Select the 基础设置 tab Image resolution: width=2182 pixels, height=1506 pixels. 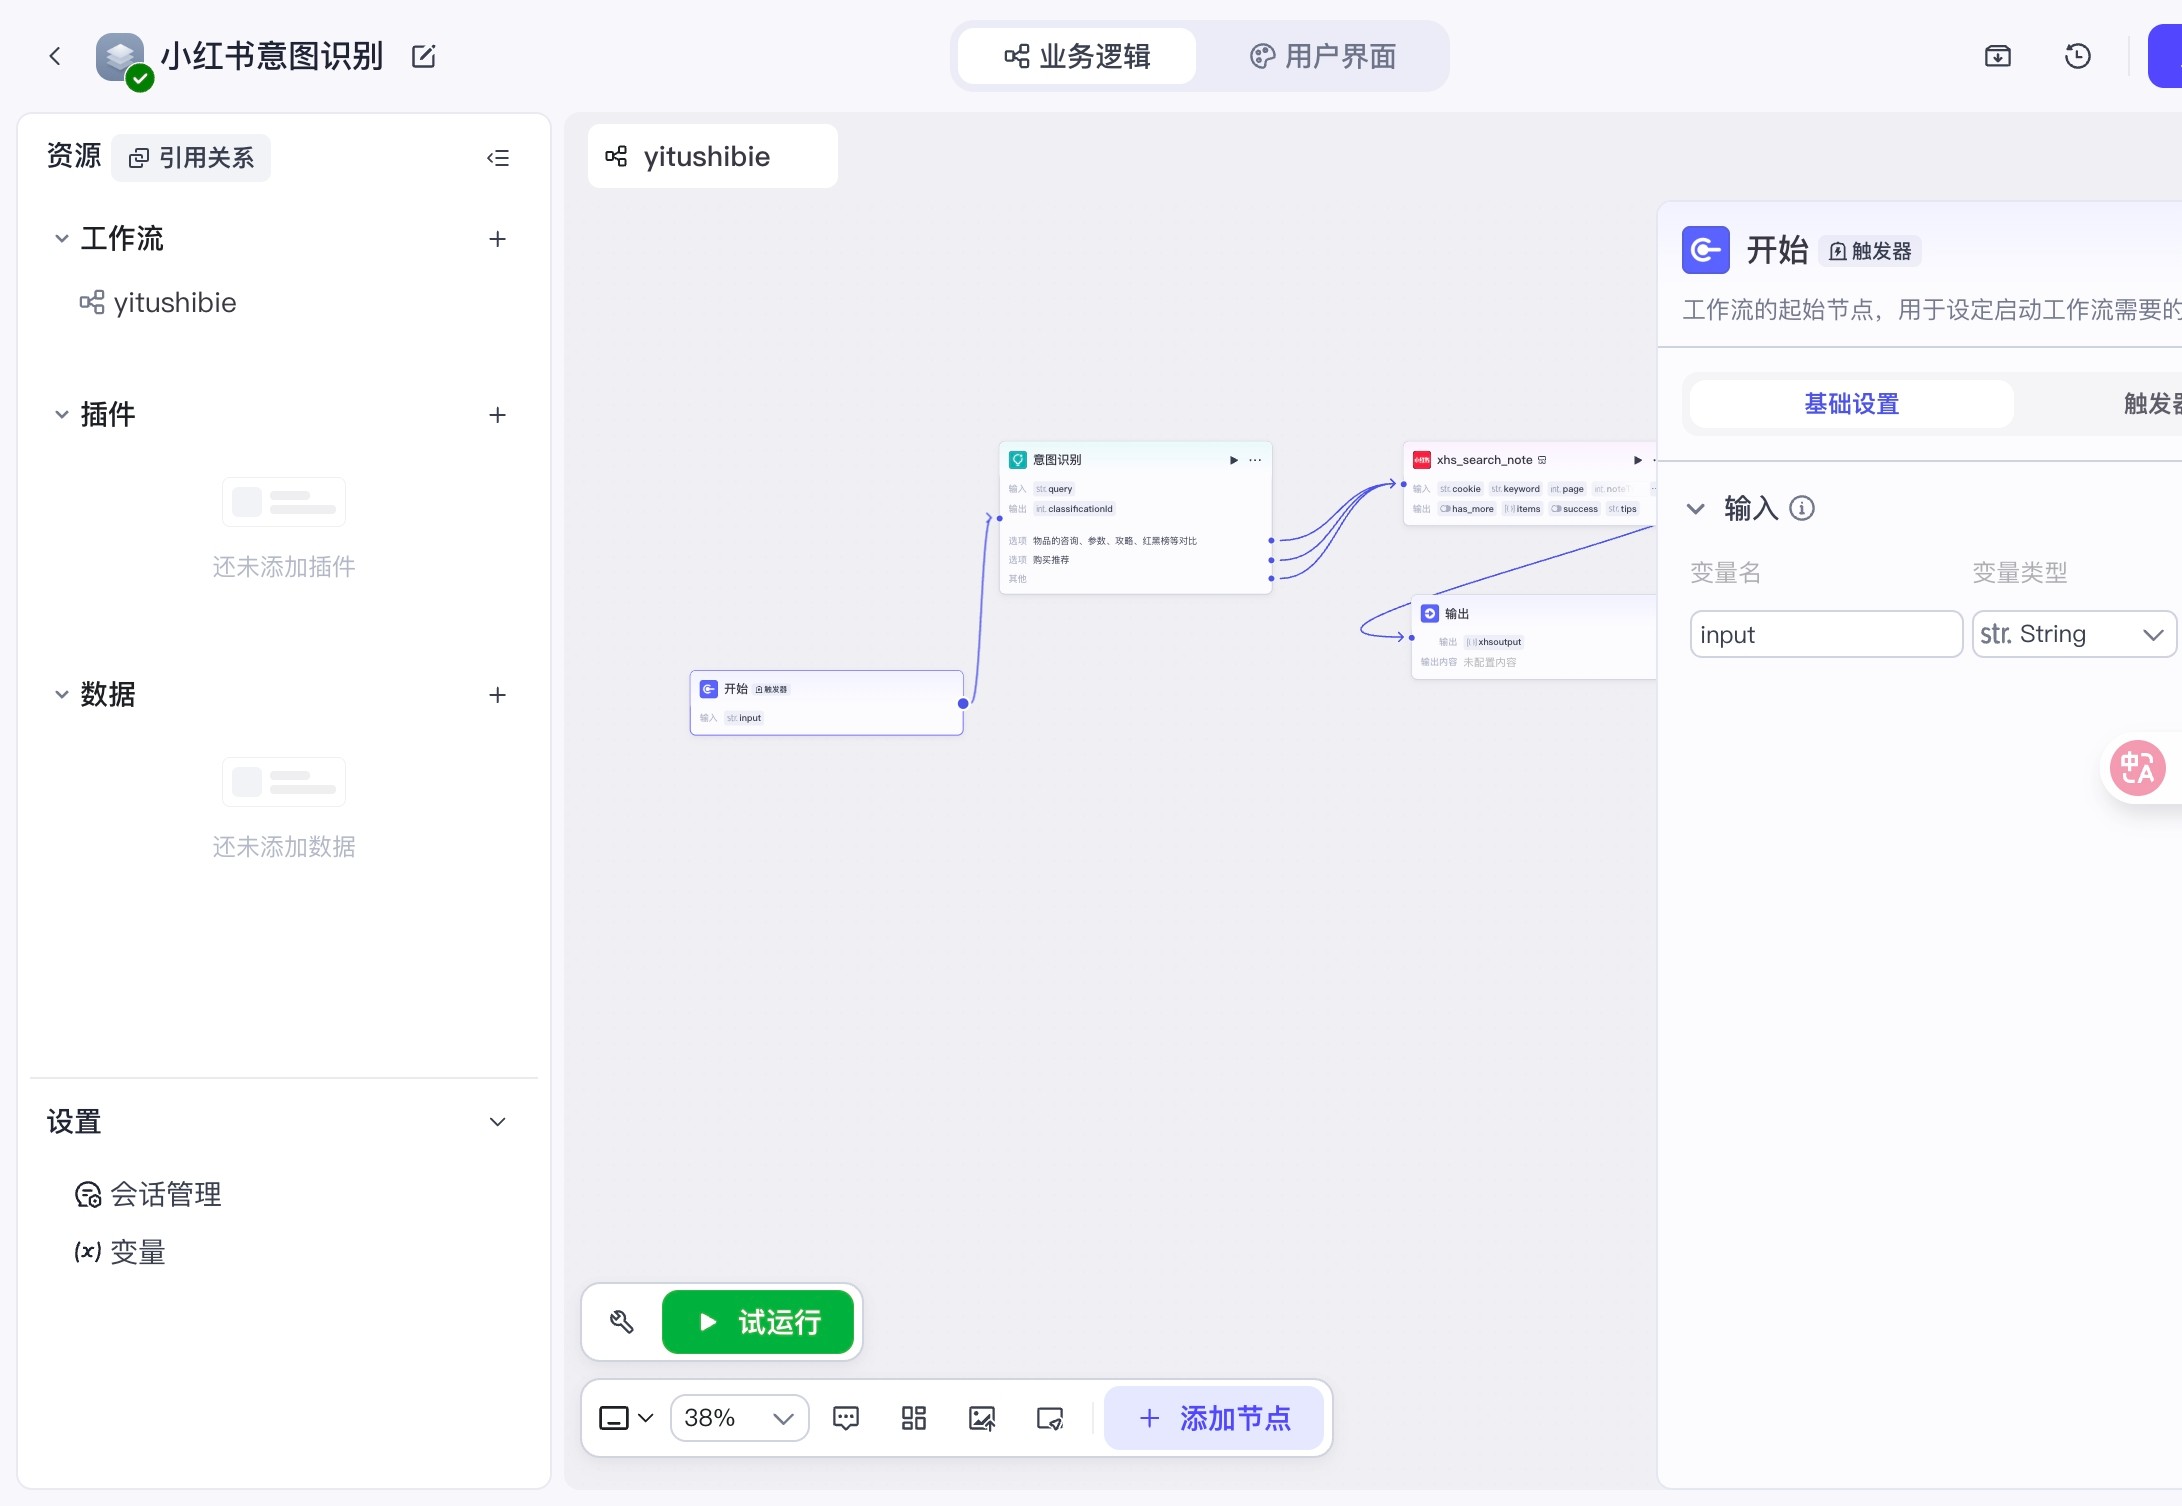click(x=1851, y=404)
